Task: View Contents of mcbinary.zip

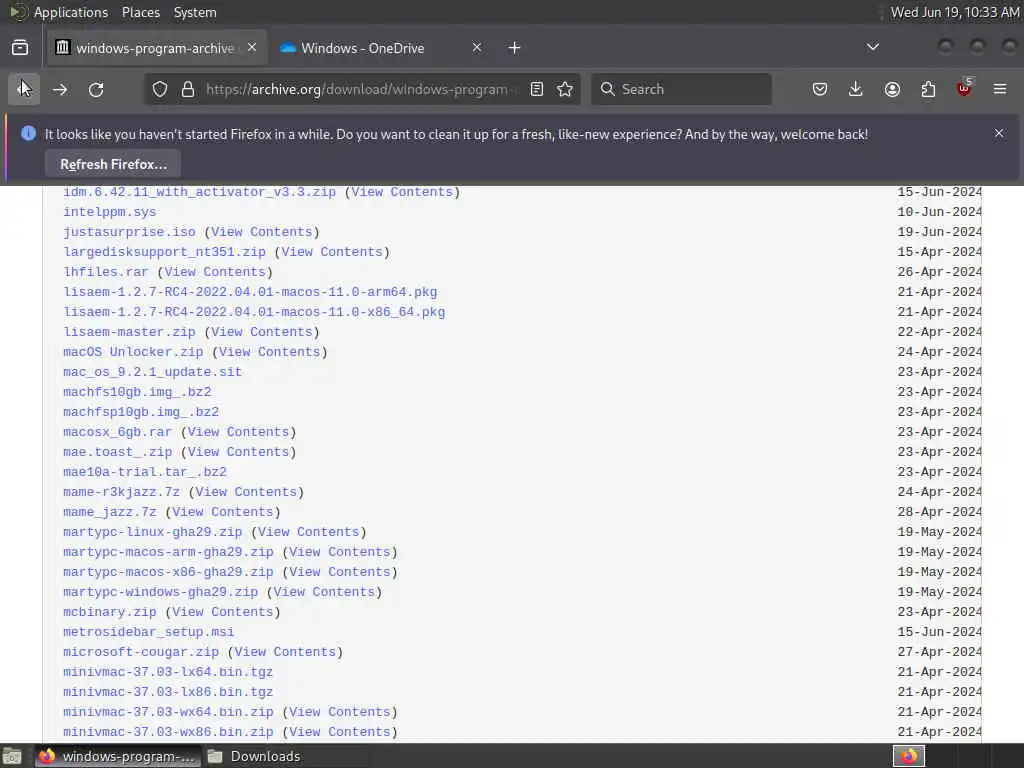Action: click(x=223, y=612)
